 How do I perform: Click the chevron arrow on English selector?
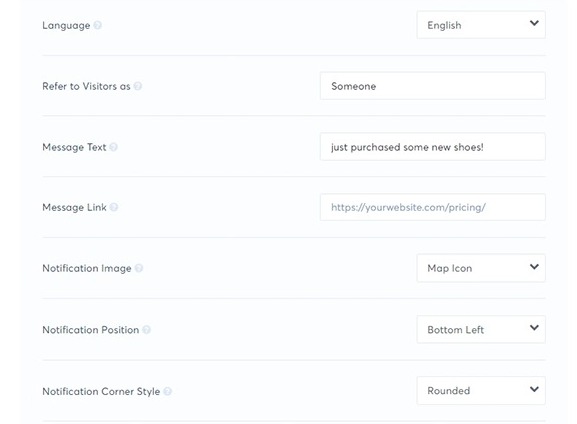click(534, 23)
